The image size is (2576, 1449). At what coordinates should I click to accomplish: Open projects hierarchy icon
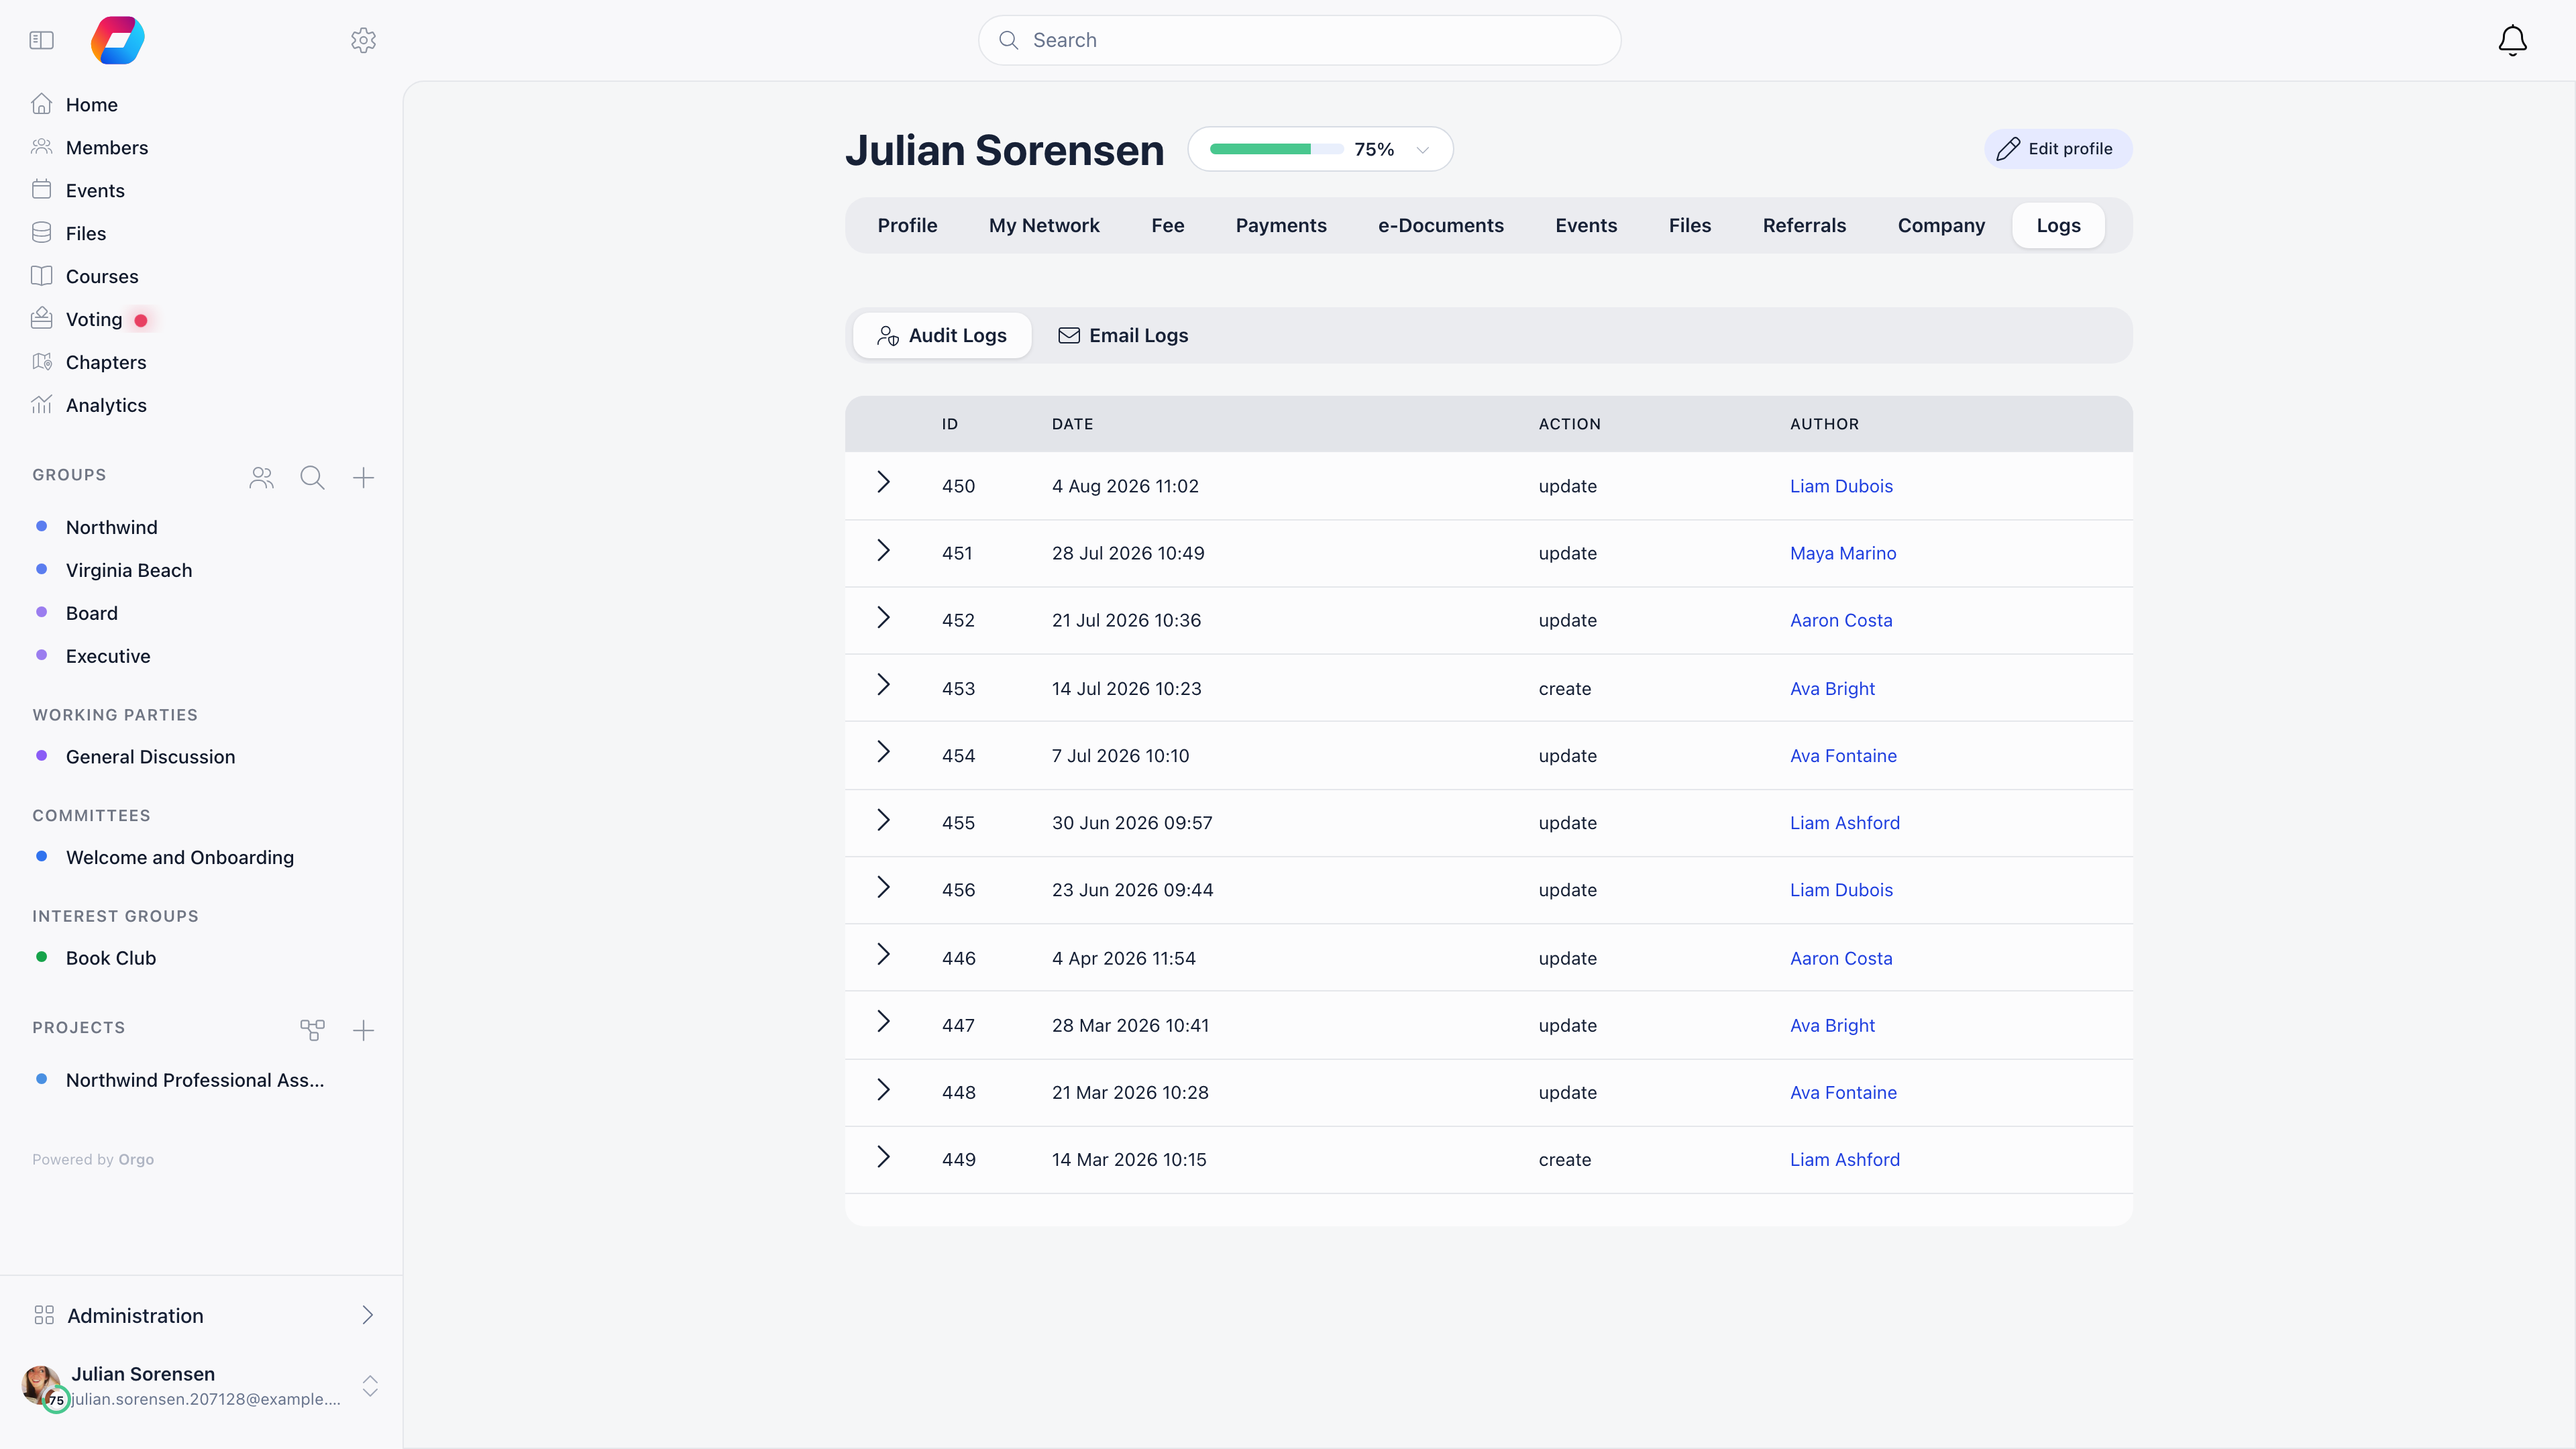[312, 1030]
